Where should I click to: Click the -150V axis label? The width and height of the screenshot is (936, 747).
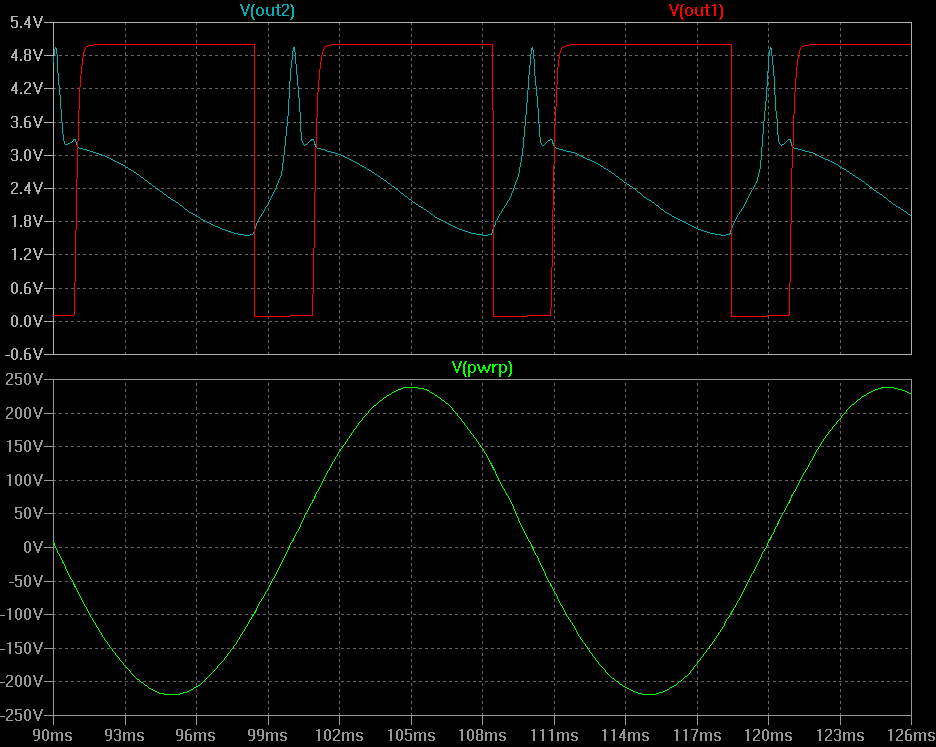[x=22, y=648]
